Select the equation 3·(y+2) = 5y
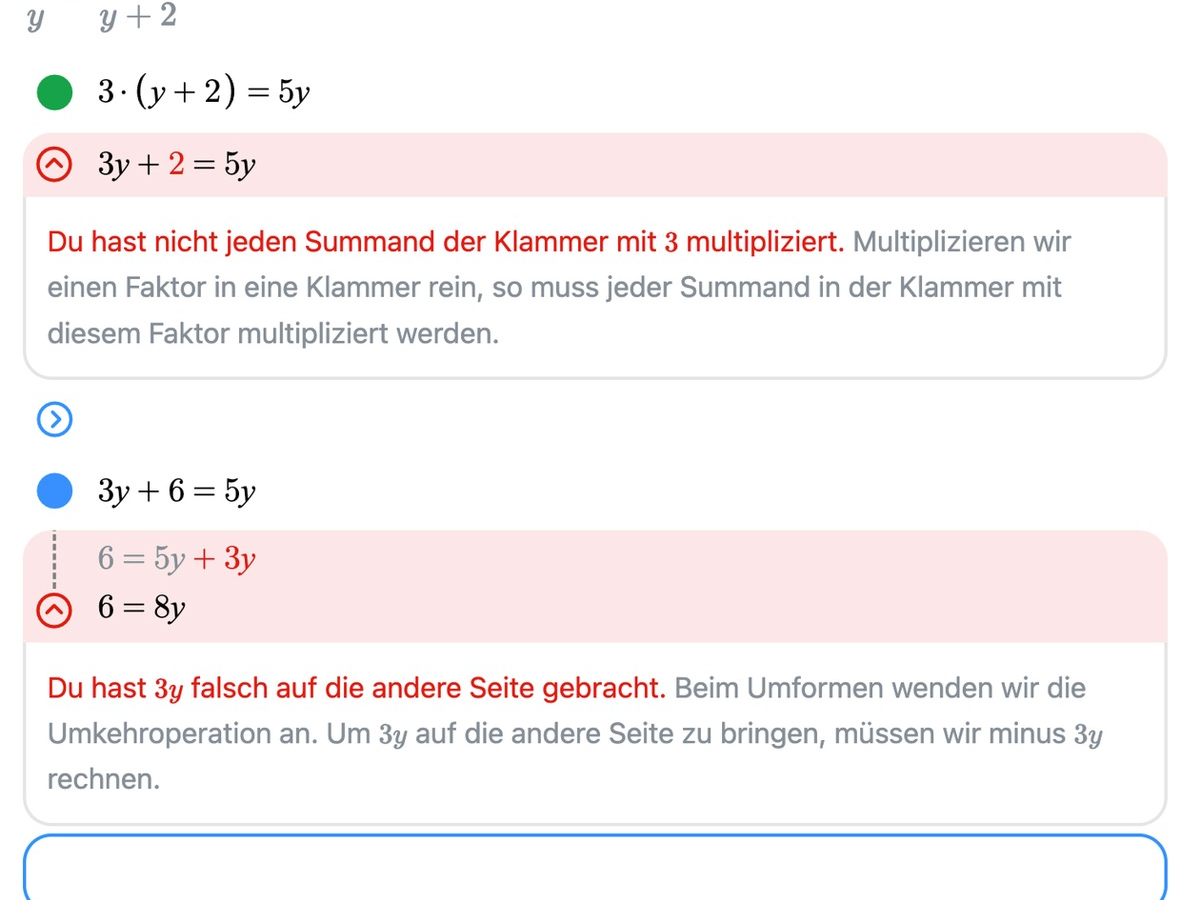 [204, 93]
